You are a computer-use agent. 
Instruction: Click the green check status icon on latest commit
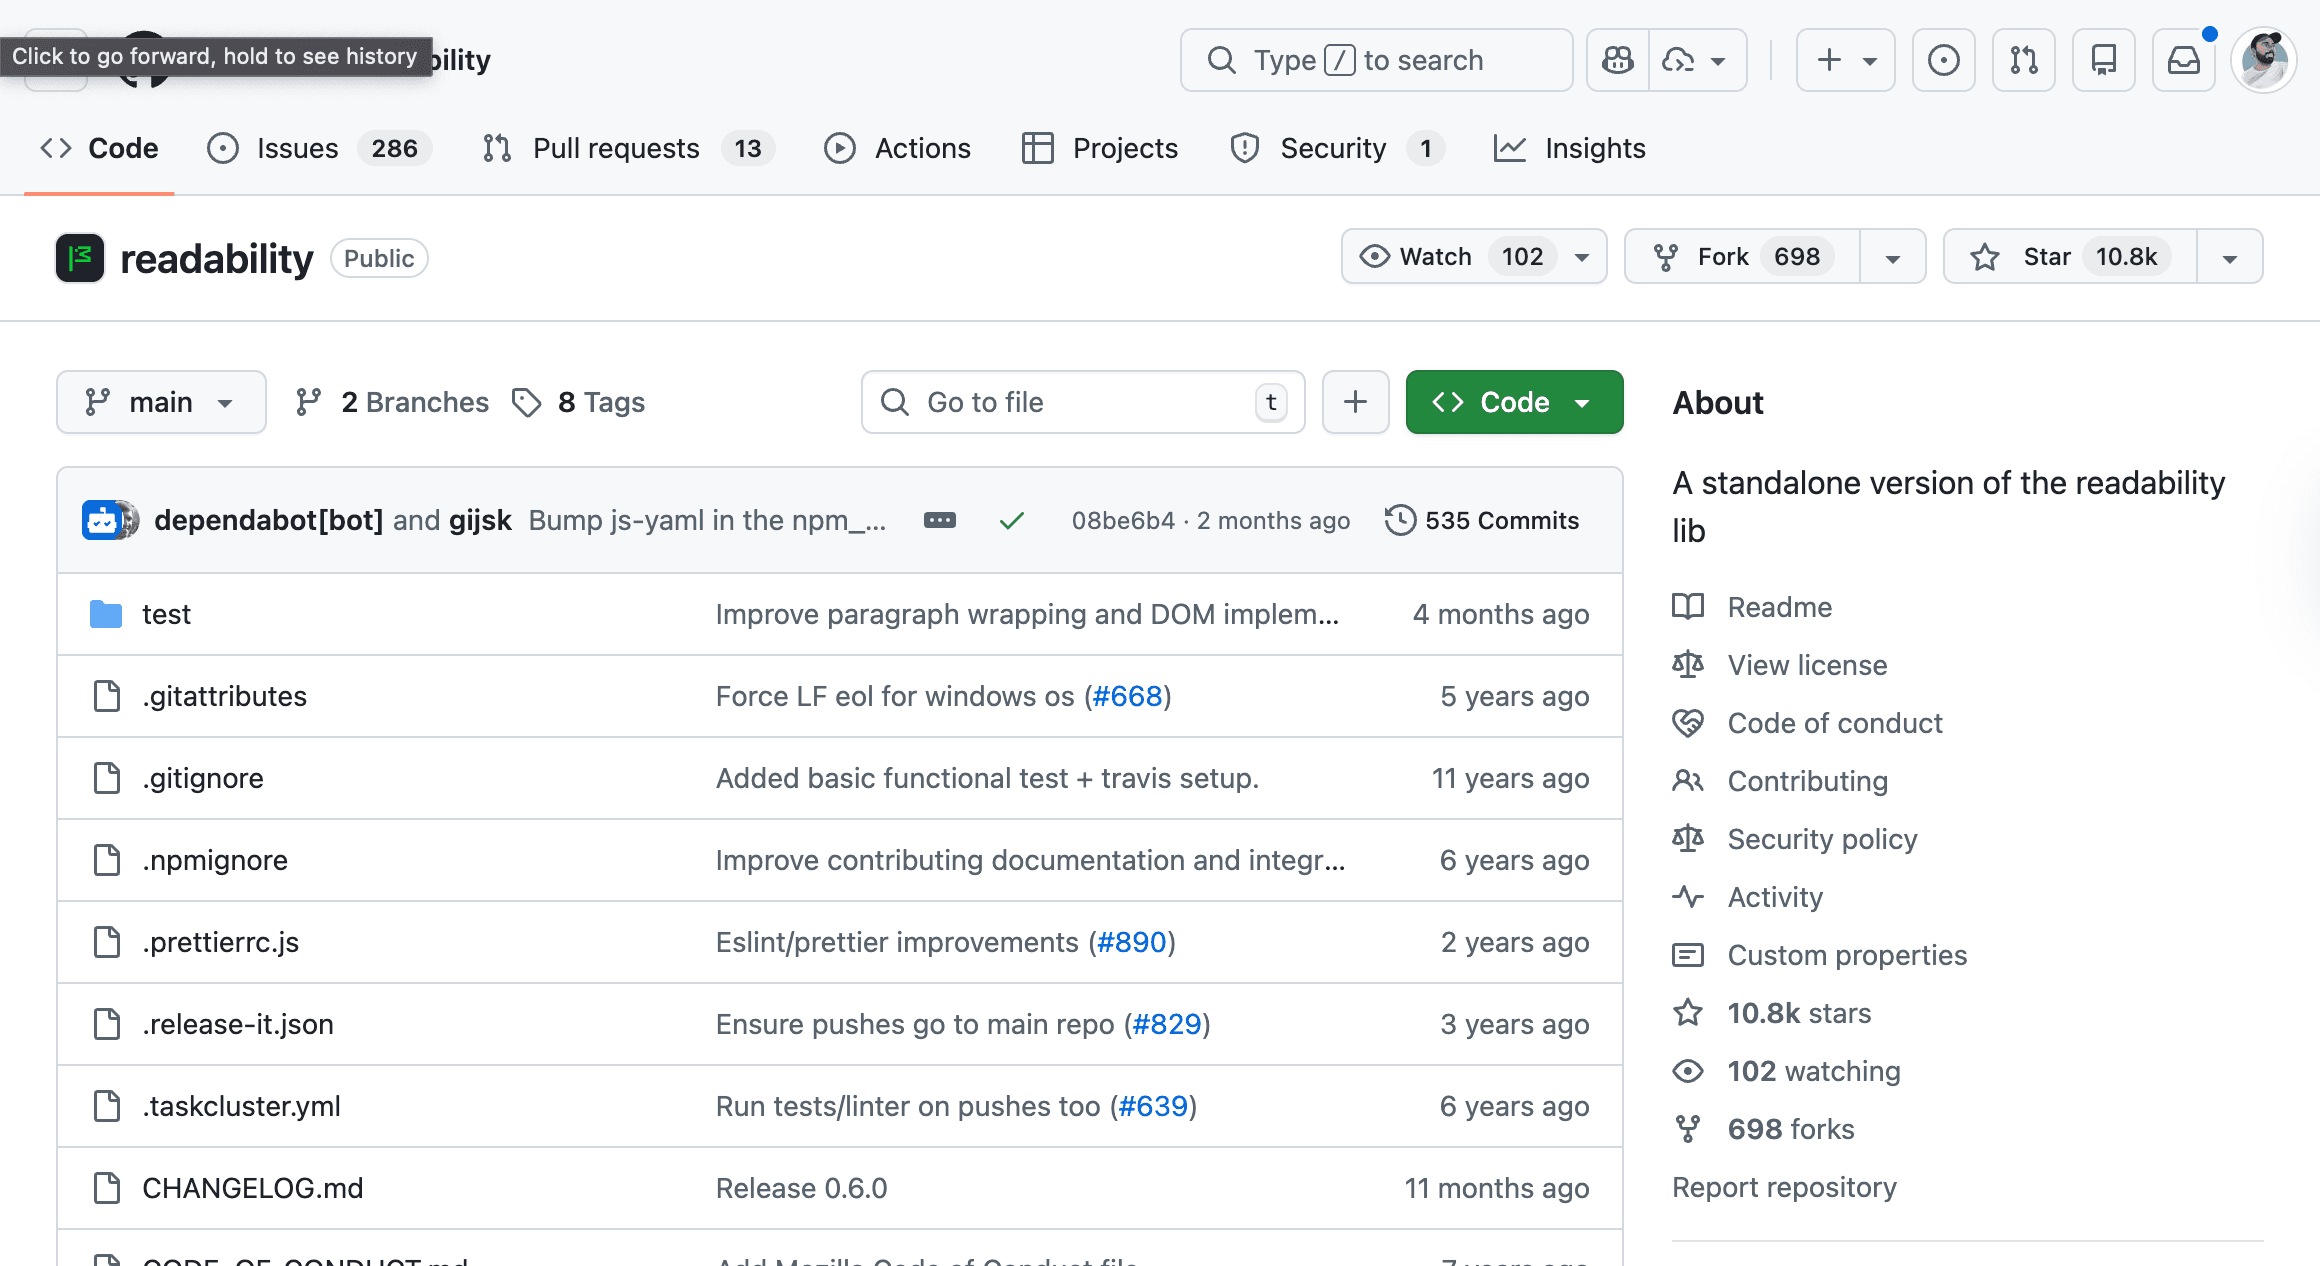click(1012, 520)
